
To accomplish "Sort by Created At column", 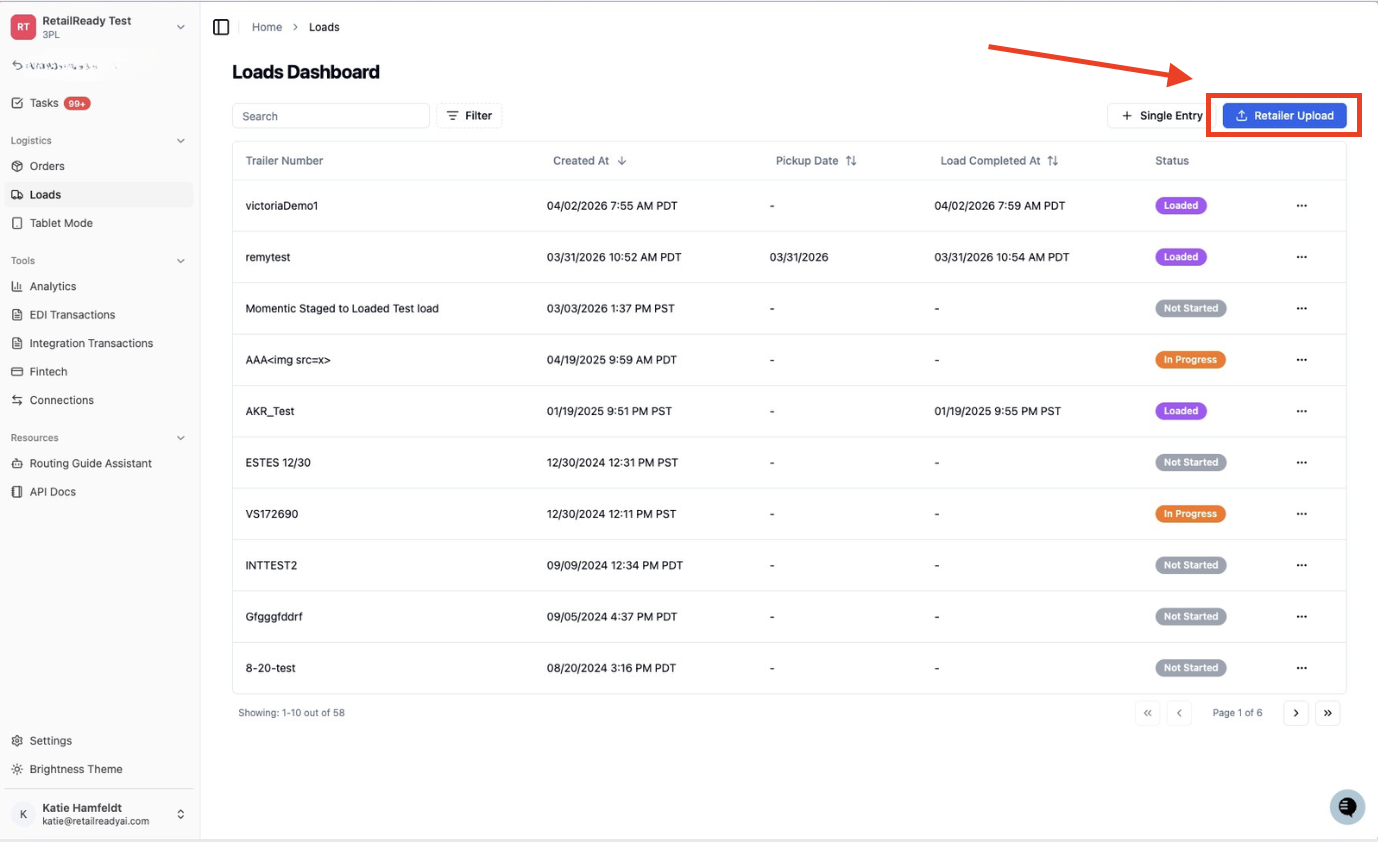I will coord(590,161).
